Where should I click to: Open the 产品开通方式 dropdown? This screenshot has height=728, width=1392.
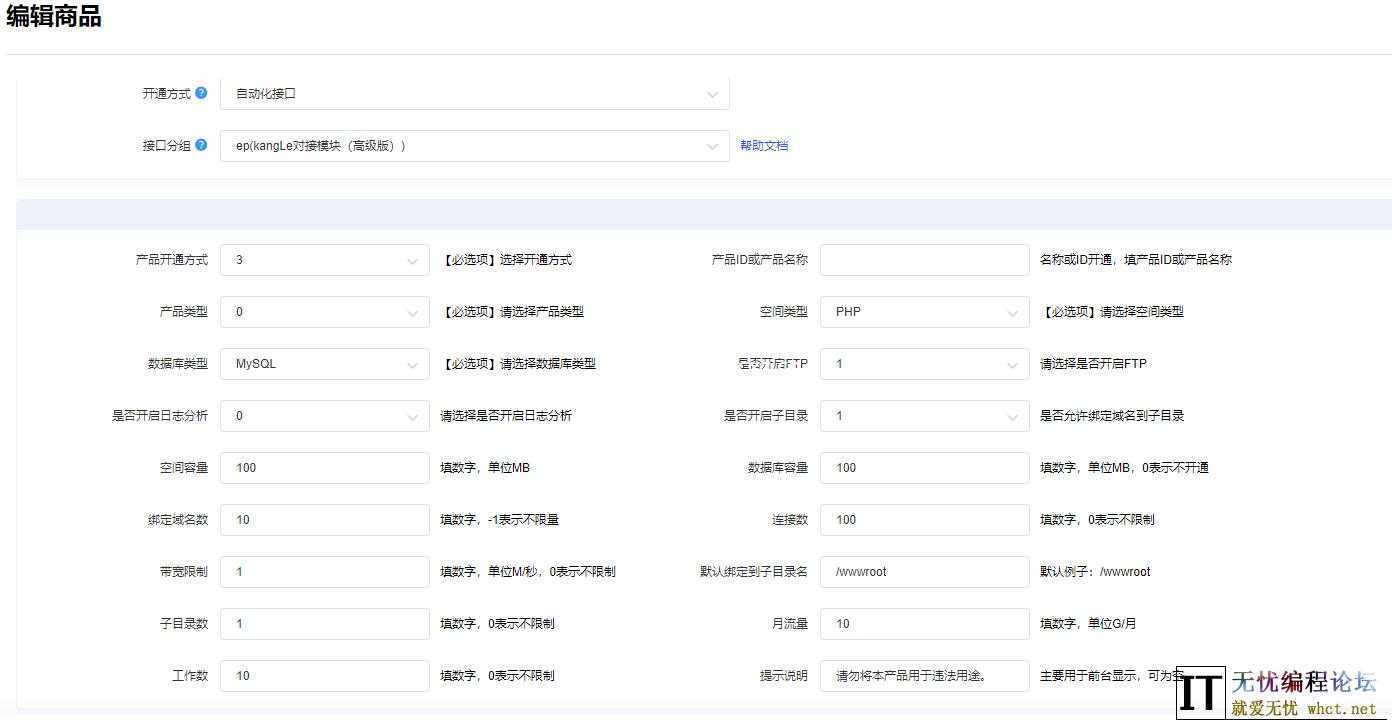[x=324, y=260]
